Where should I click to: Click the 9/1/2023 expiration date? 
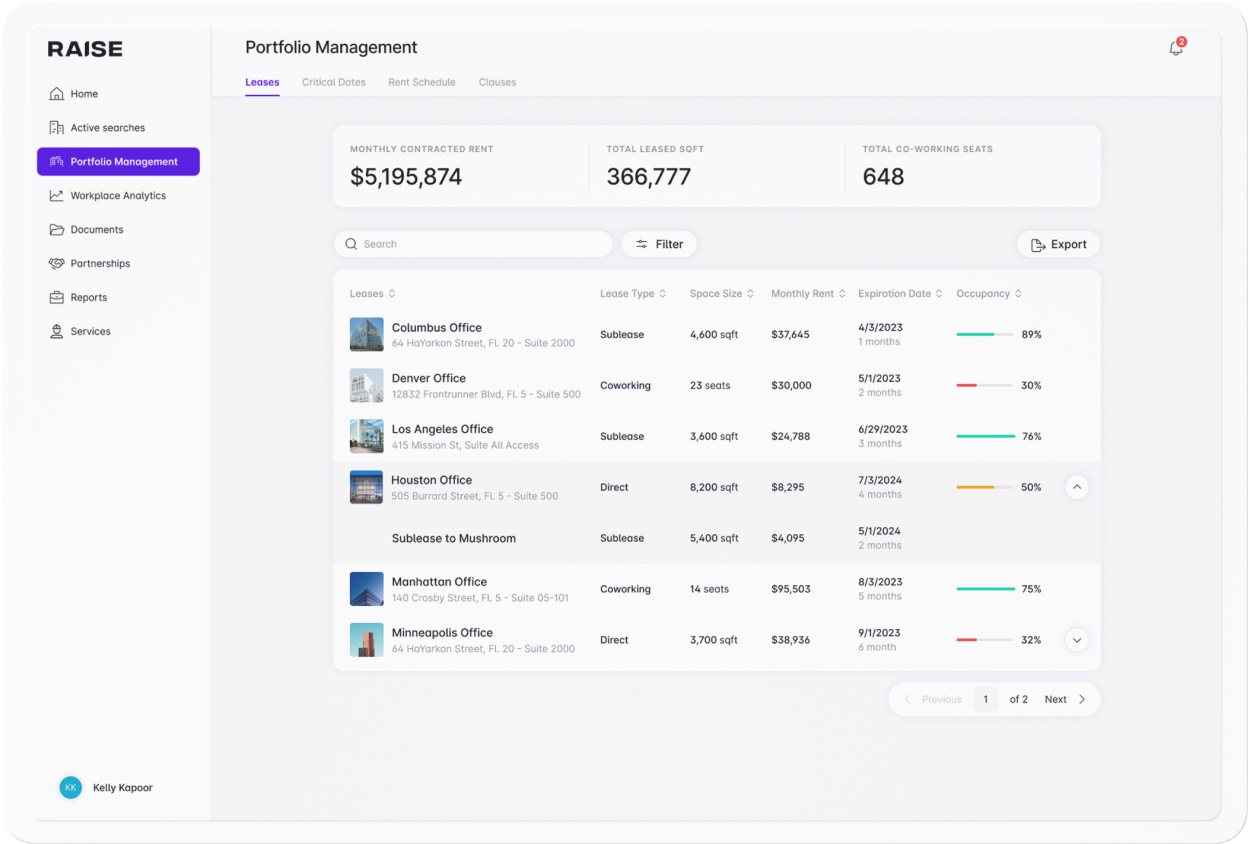879,633
